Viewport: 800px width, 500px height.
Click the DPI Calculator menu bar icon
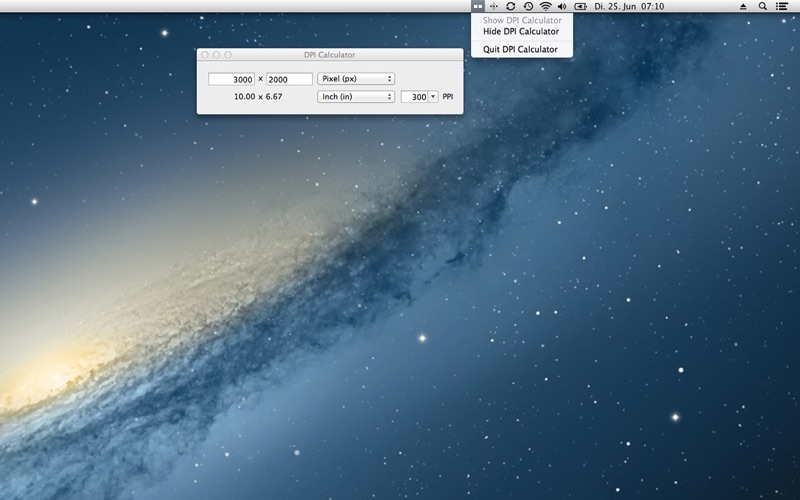coord(478,6)
